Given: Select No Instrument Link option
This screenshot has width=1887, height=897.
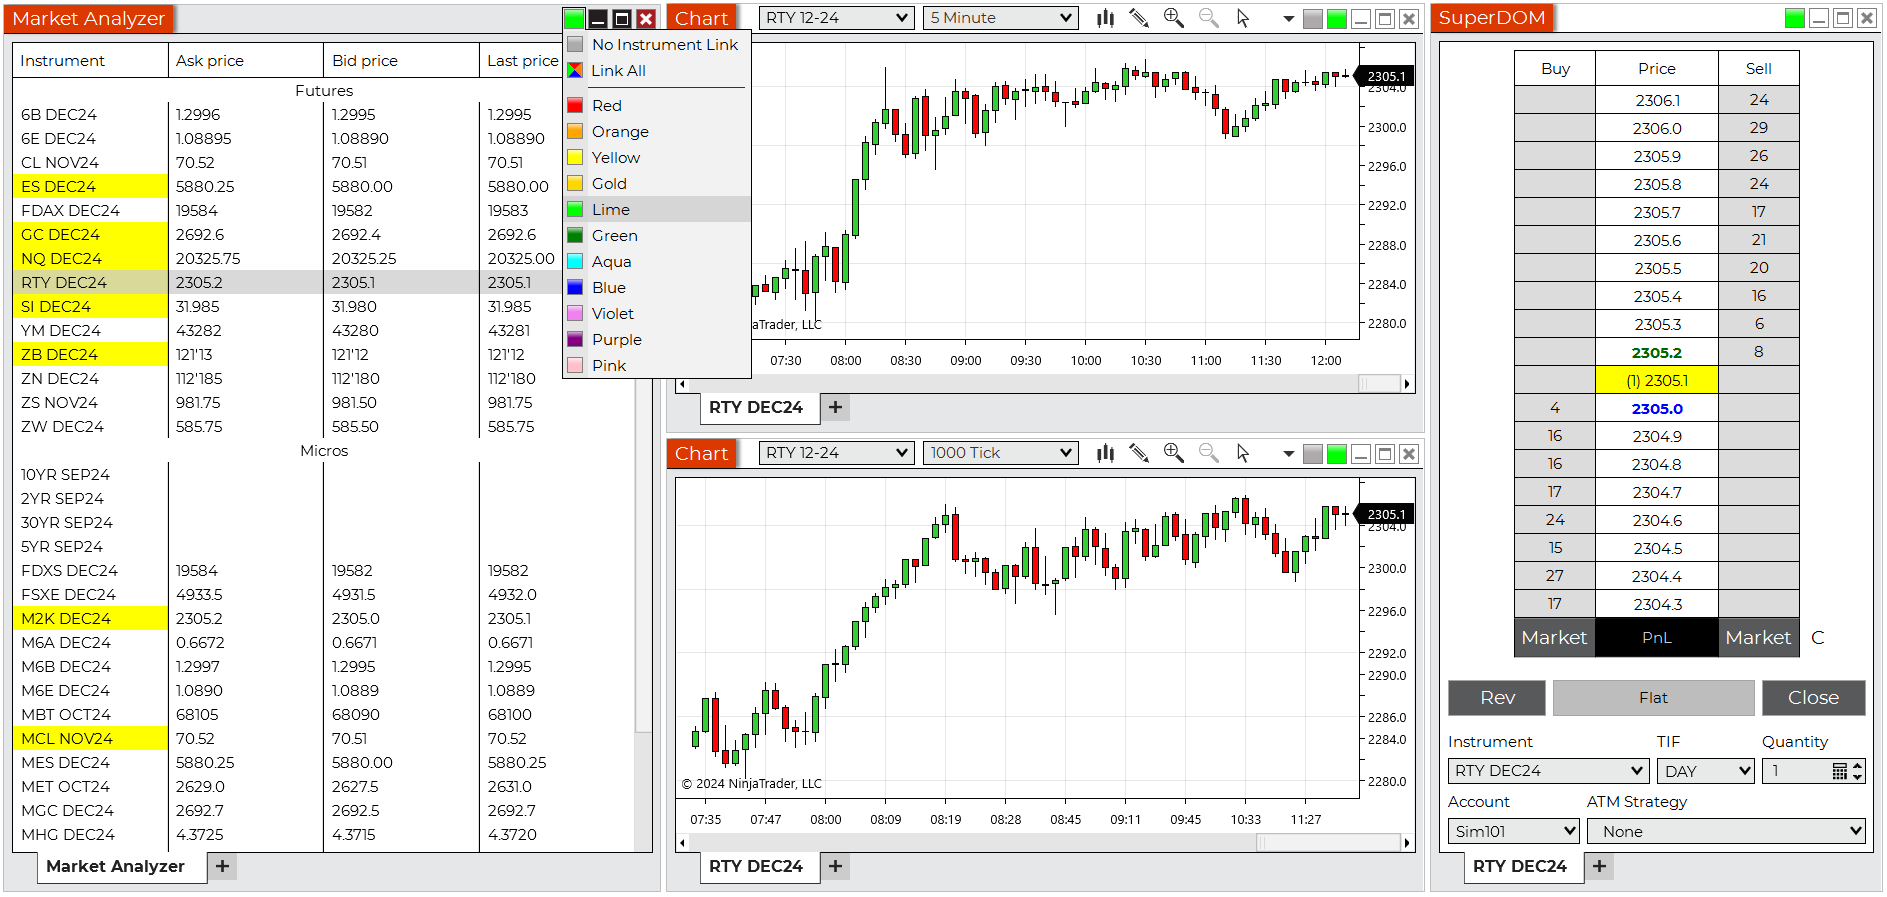Looking at the screenshot, I should (657, 44).
